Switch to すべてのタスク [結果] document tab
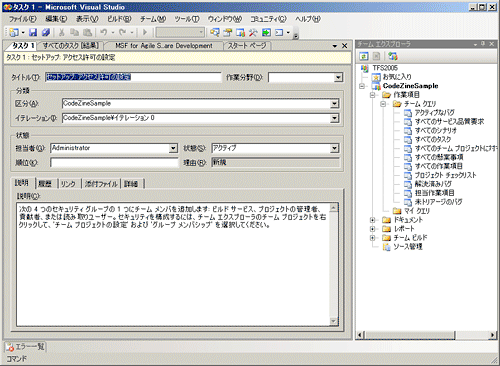Viewport: 500px width, 366px height. pyautogui.click(x=70, y=46)
